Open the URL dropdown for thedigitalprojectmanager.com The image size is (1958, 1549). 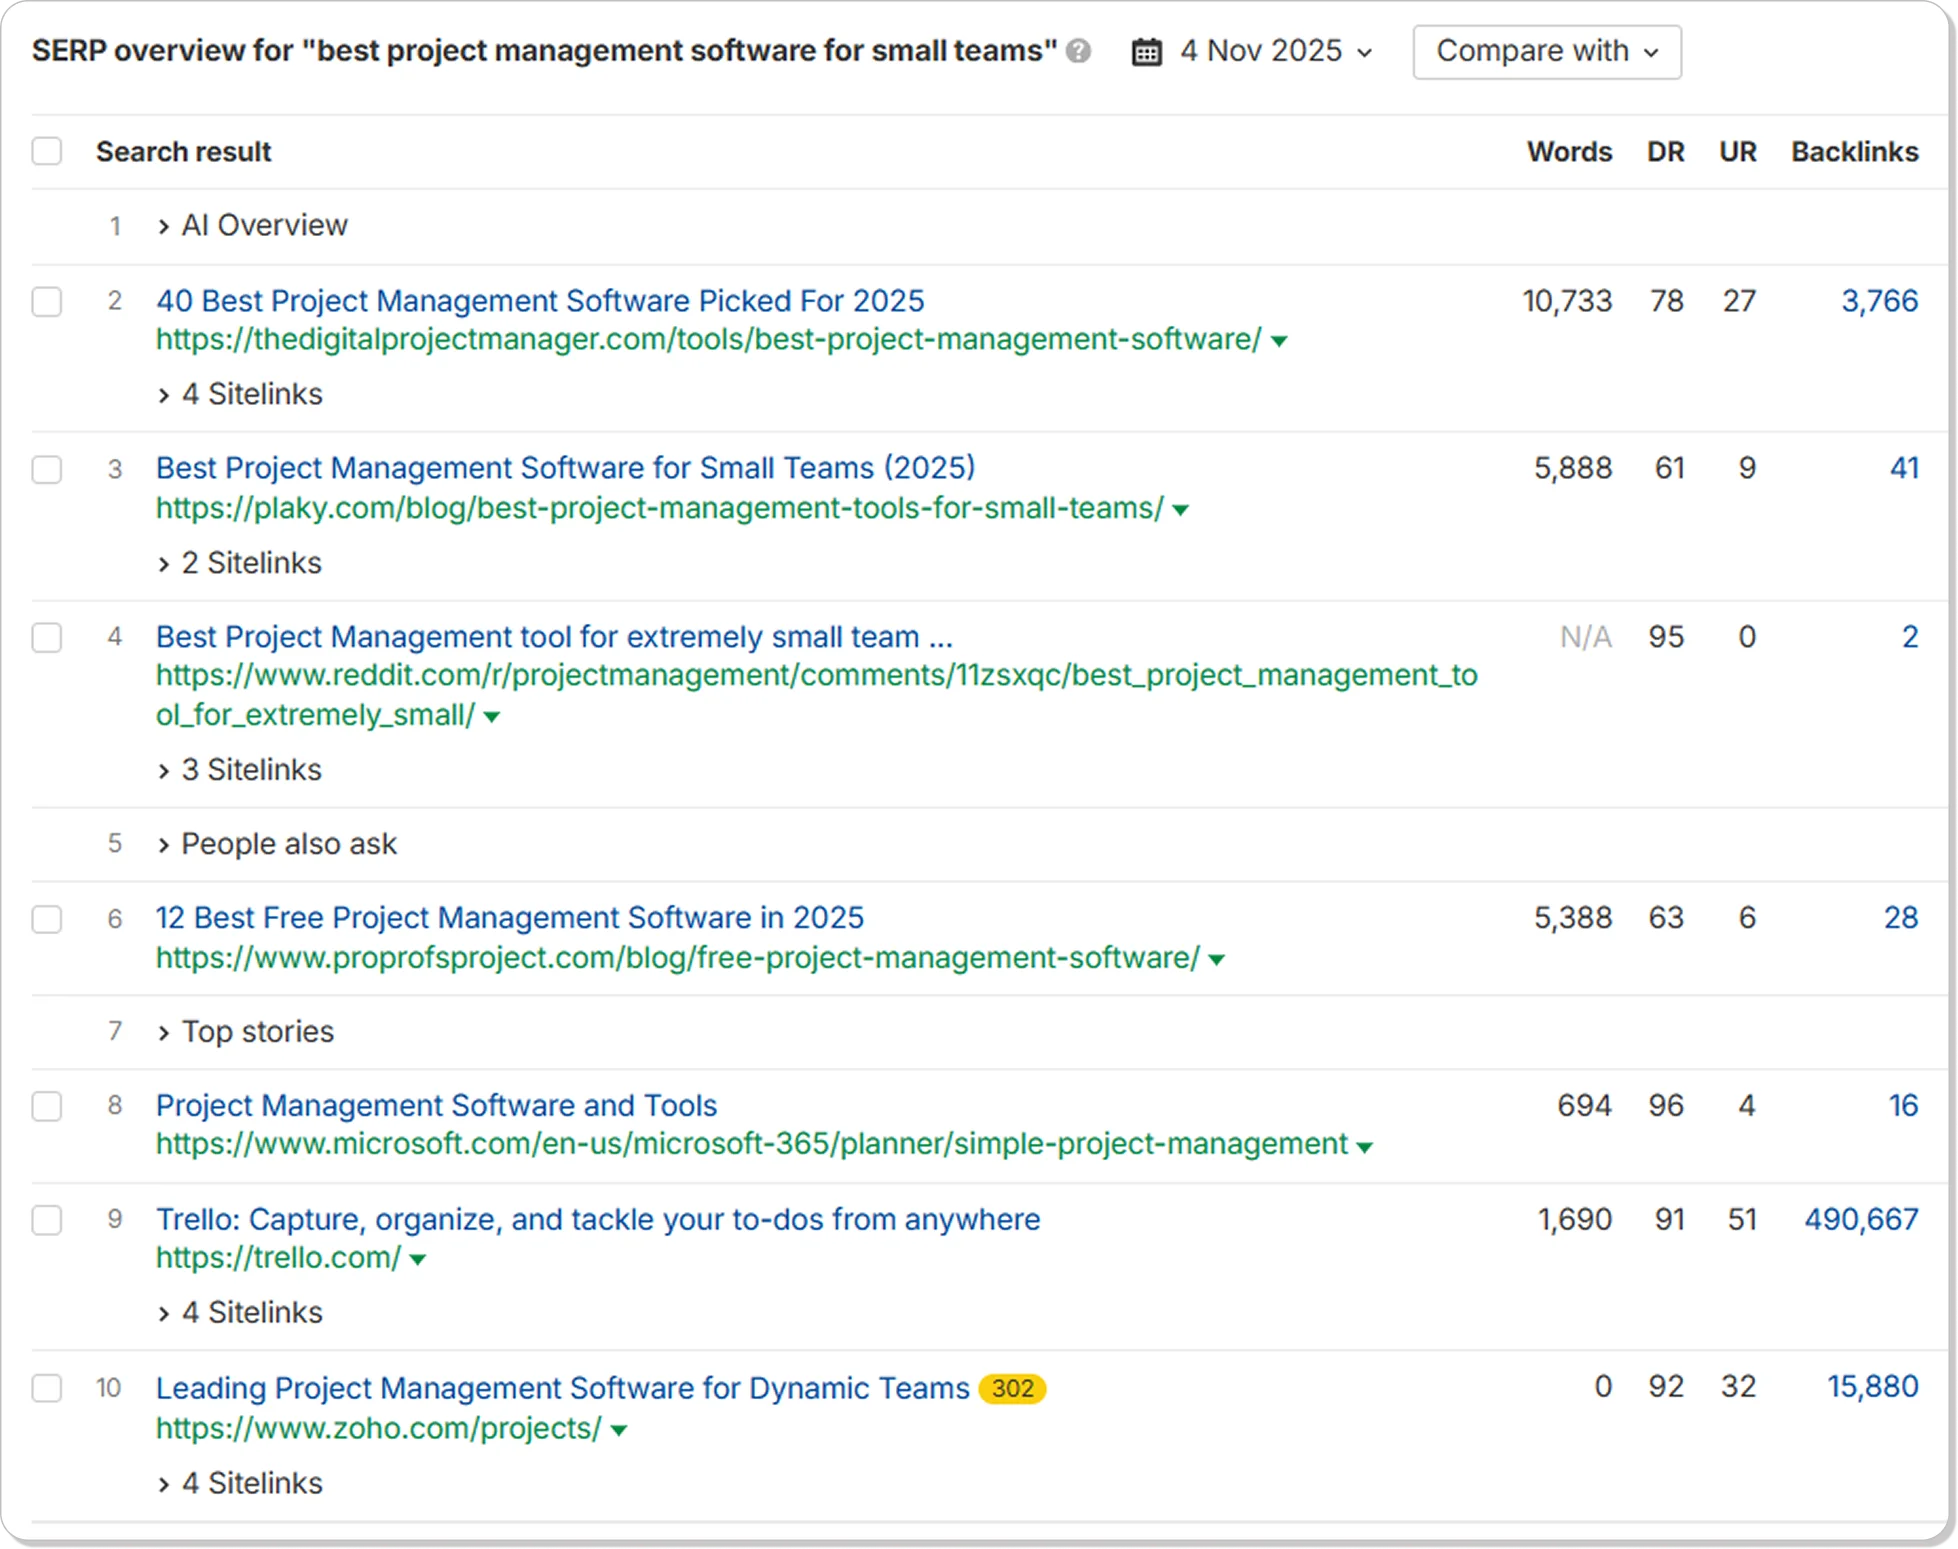coord(1277,340)
